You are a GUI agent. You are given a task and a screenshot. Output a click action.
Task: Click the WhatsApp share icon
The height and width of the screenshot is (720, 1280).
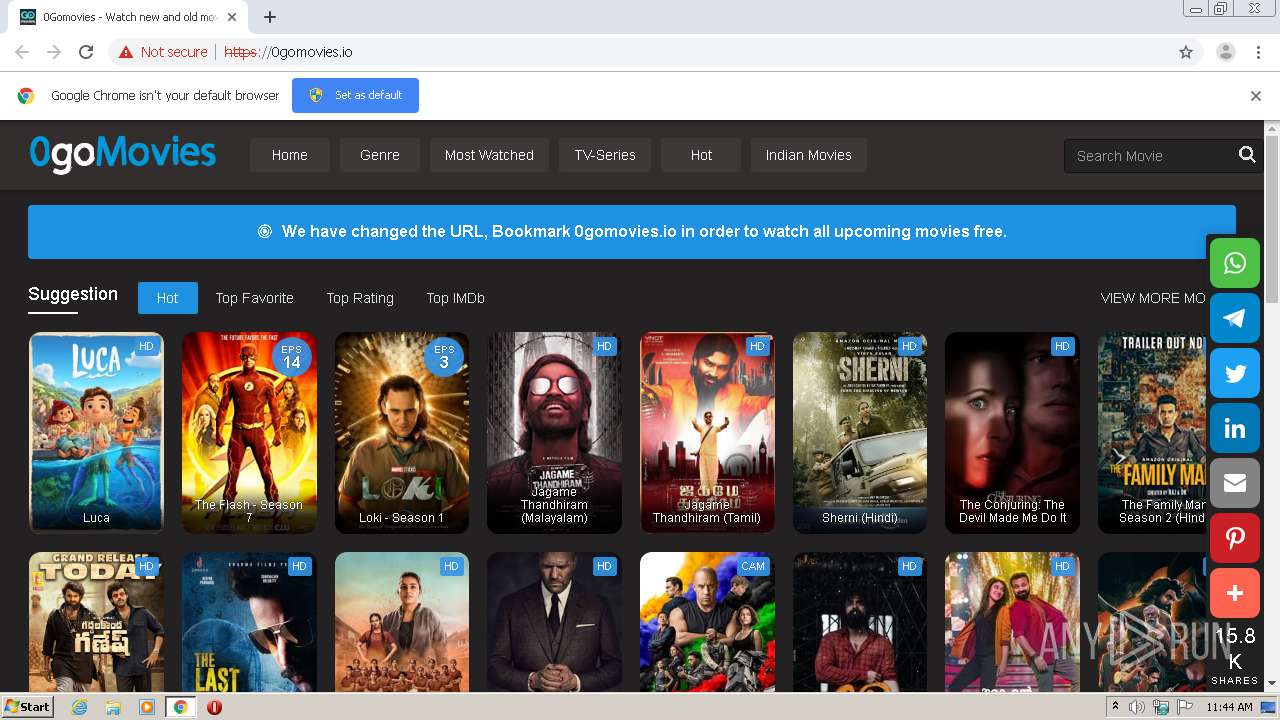(x=1235, y=263)
